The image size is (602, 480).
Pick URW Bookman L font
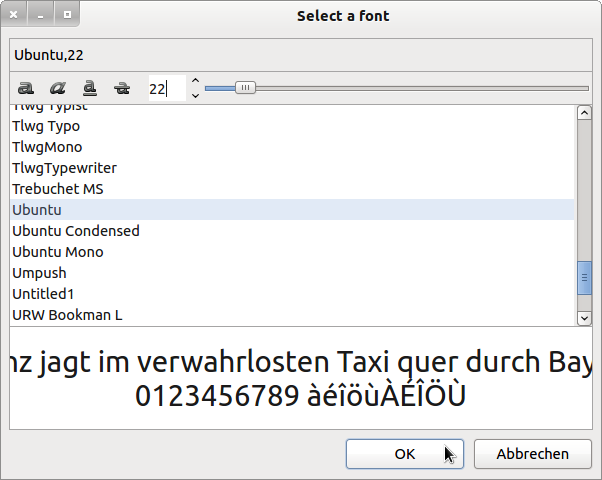67,315
